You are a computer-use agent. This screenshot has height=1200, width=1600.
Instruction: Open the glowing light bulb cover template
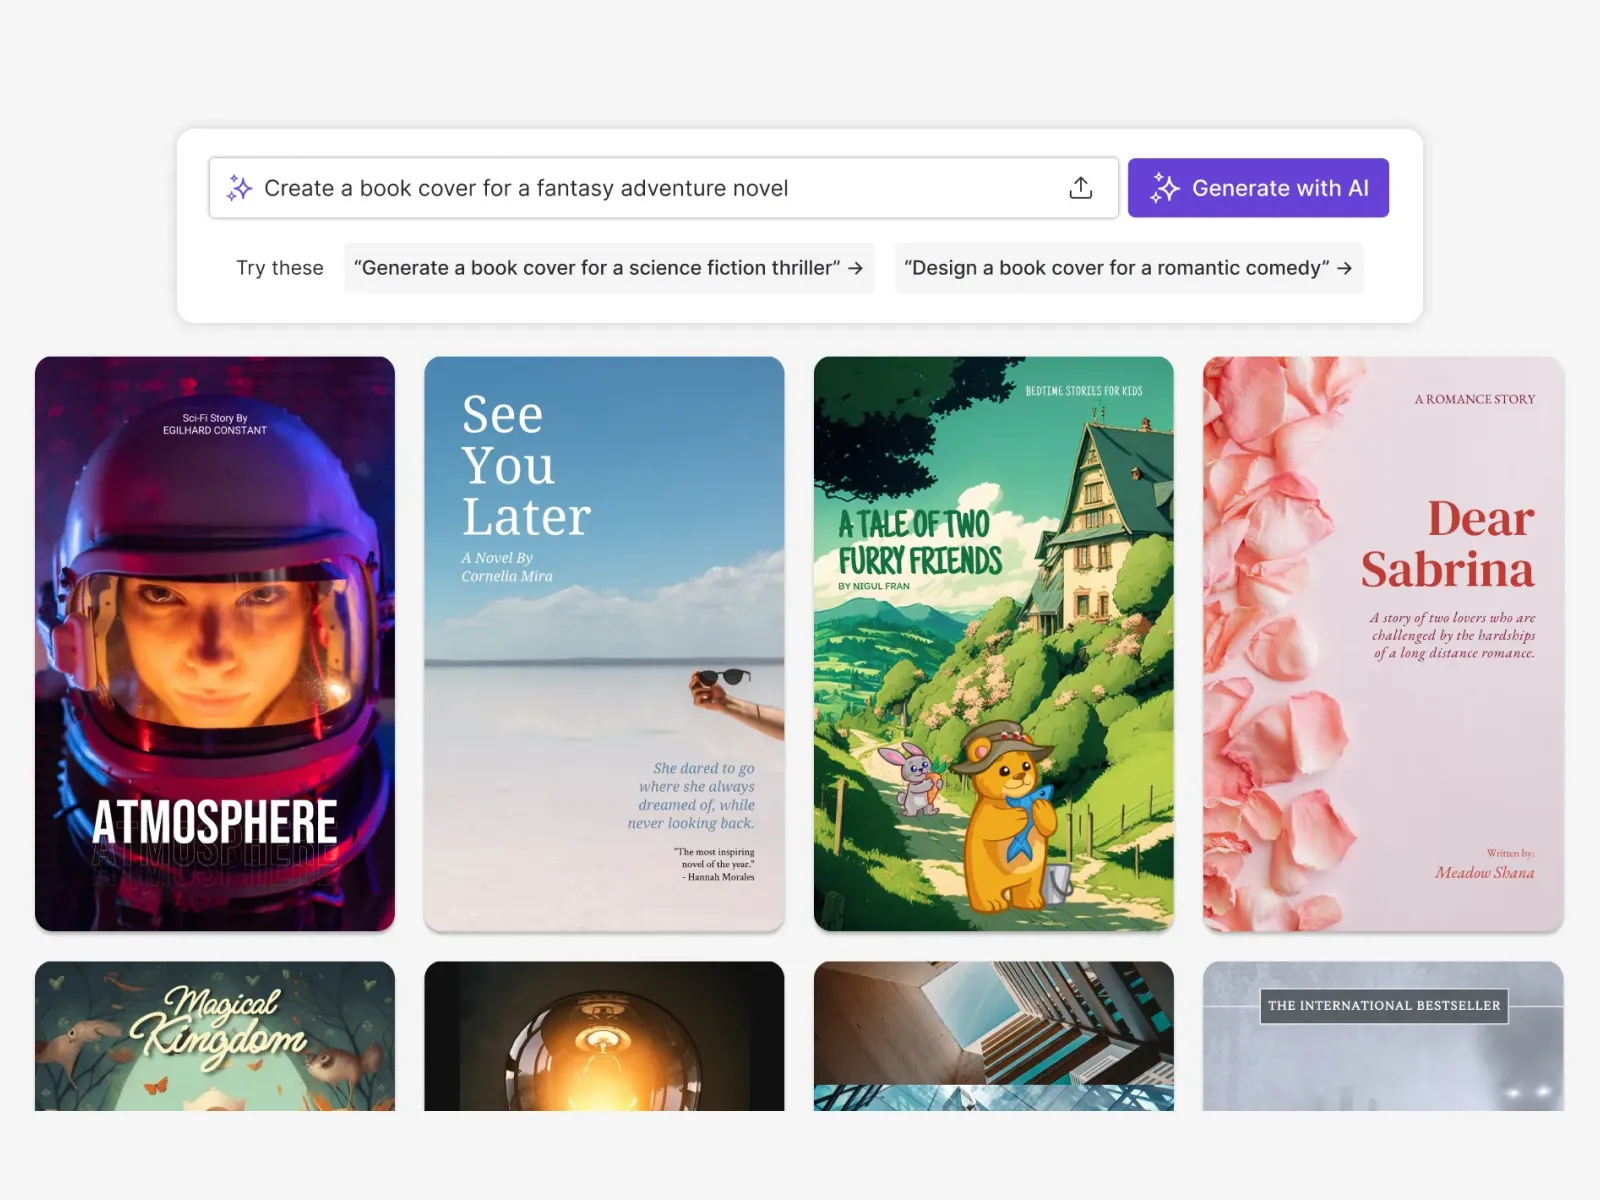point(604,1036)
